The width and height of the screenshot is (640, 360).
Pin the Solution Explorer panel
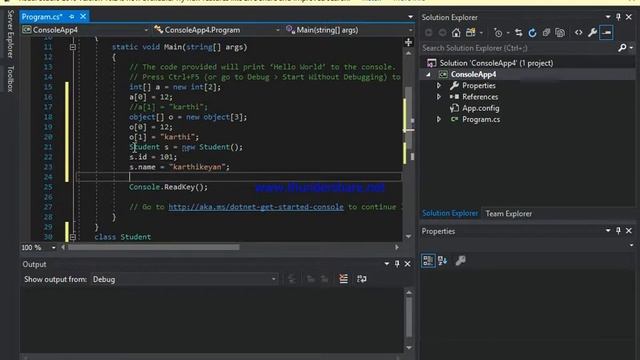pos(618,17)
